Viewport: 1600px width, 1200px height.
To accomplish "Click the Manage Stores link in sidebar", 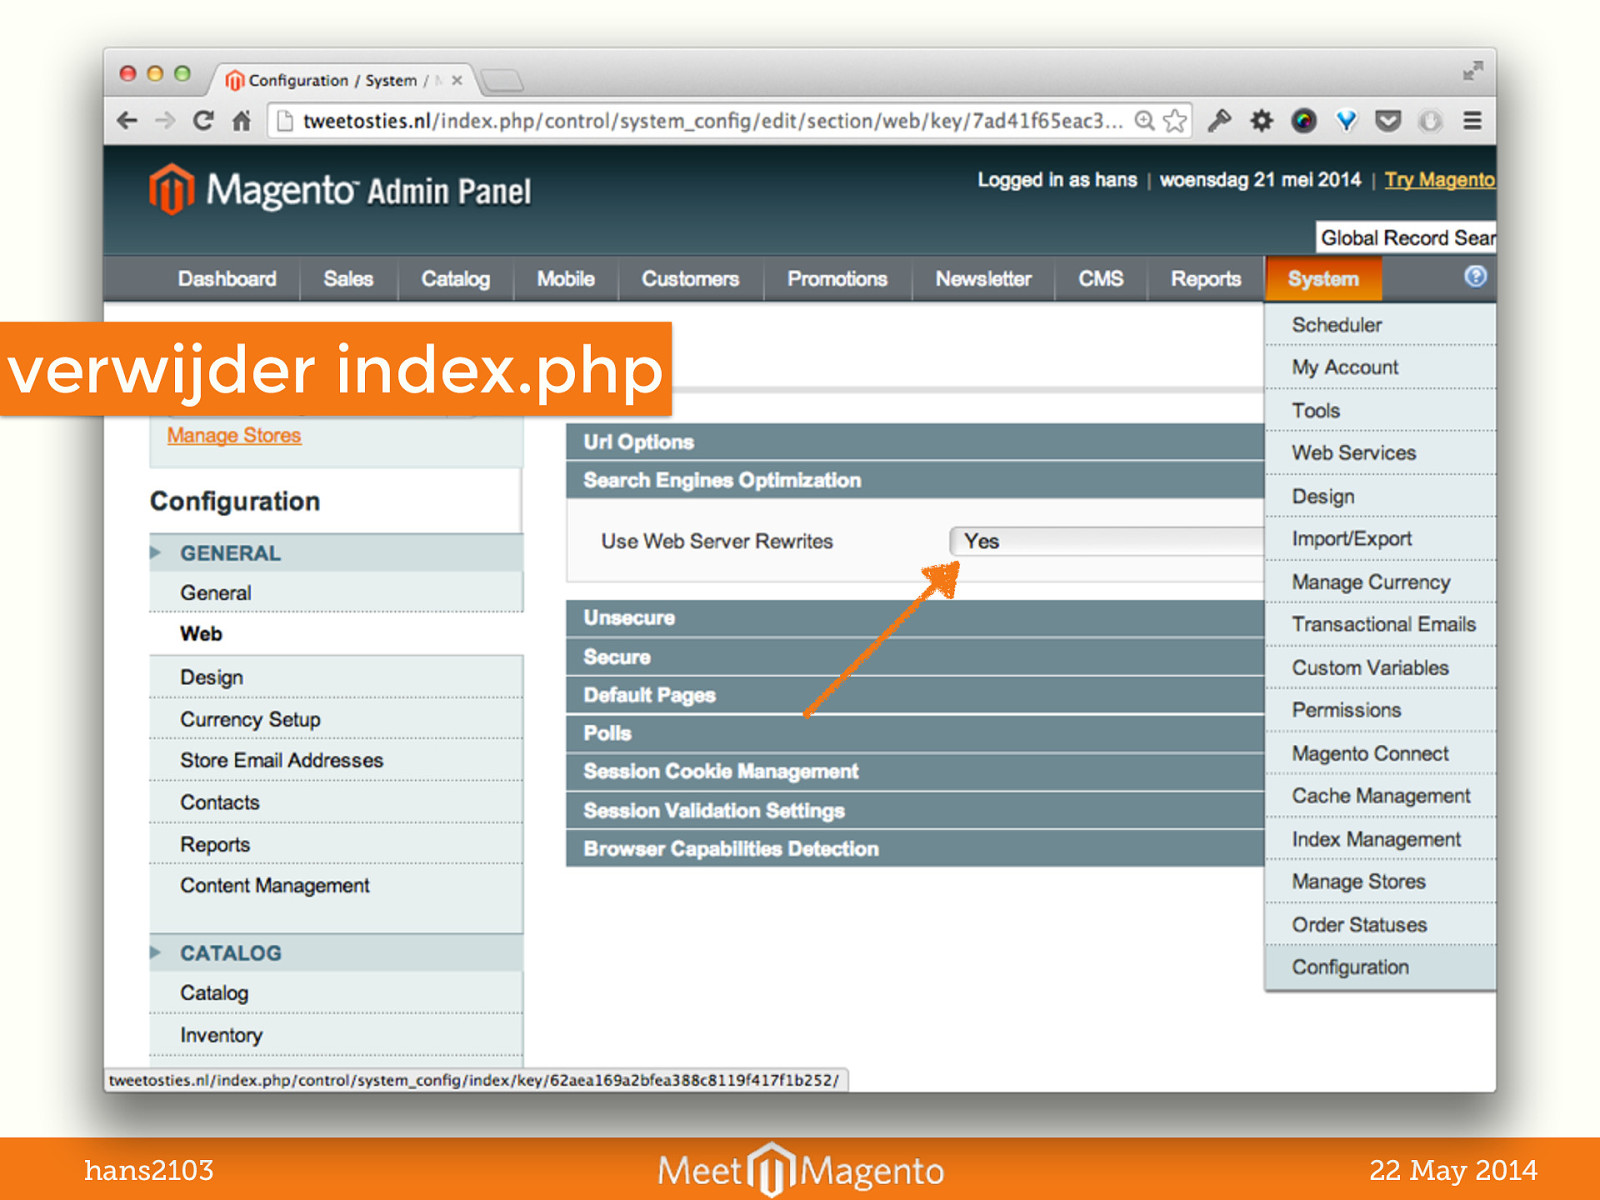I will 234,435.
